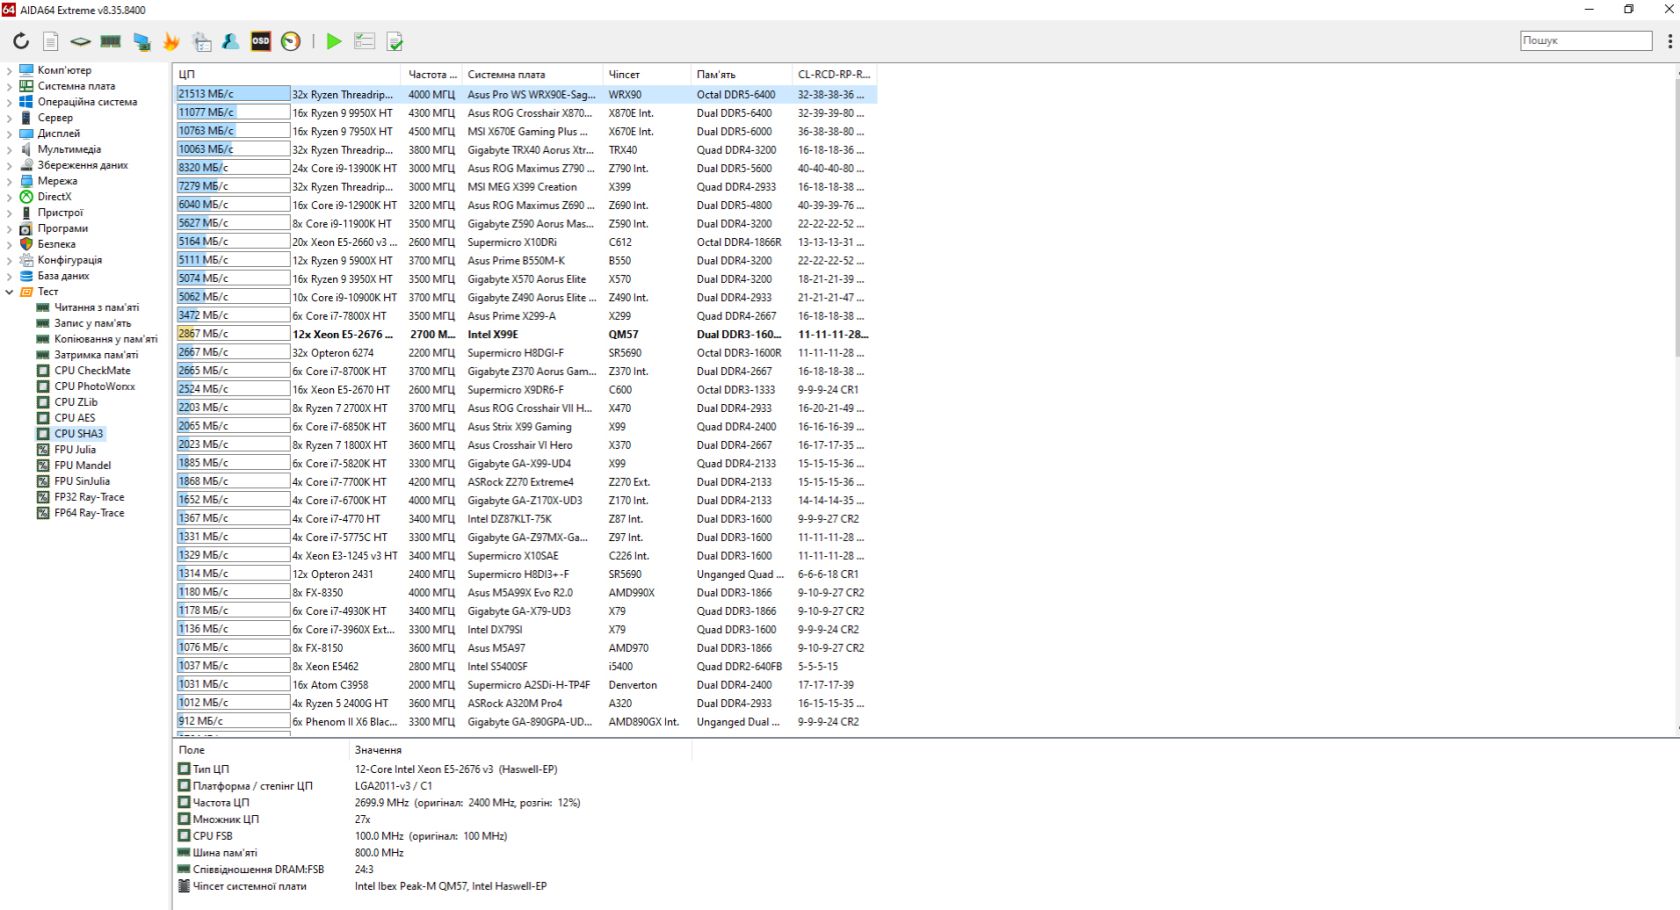Start the benchmark with green play icon
This screenshot has height=910, width=1680.
(x=334, y=41)
